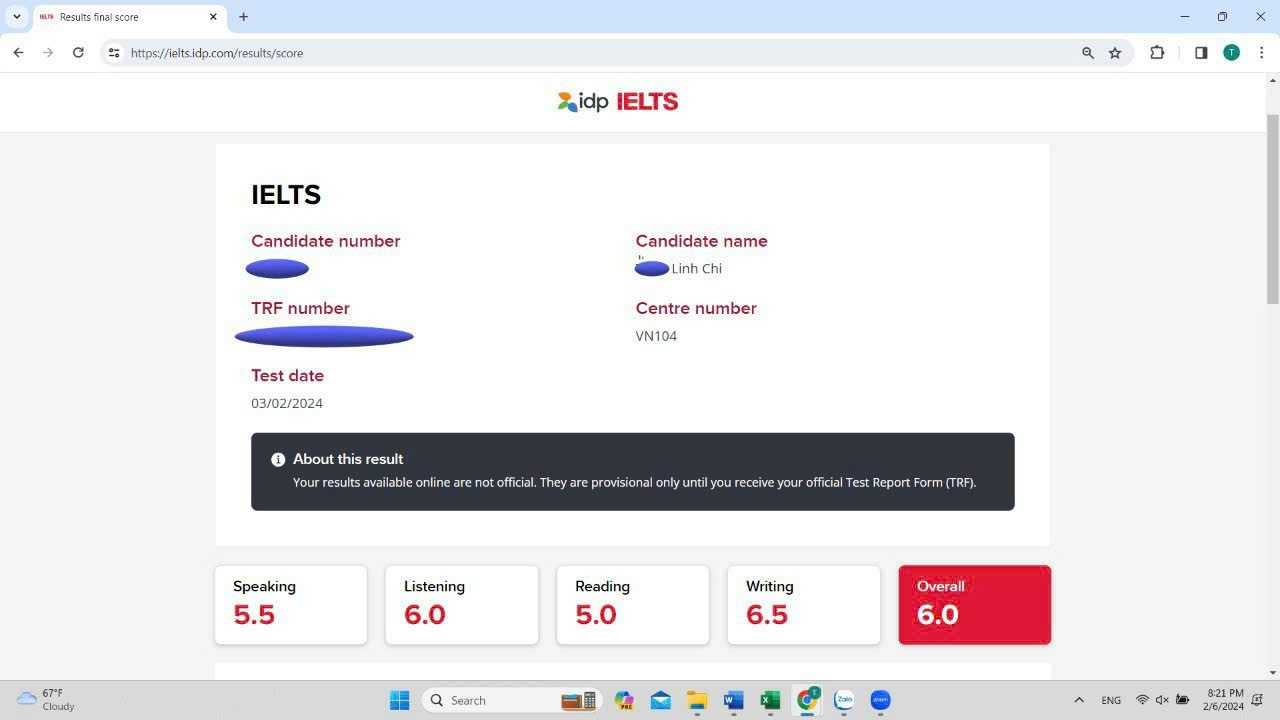Open Zoom from the taskbar
The width and height of the screenshot is (1280, 720).
pyautogui.click(x=880, y=700)
